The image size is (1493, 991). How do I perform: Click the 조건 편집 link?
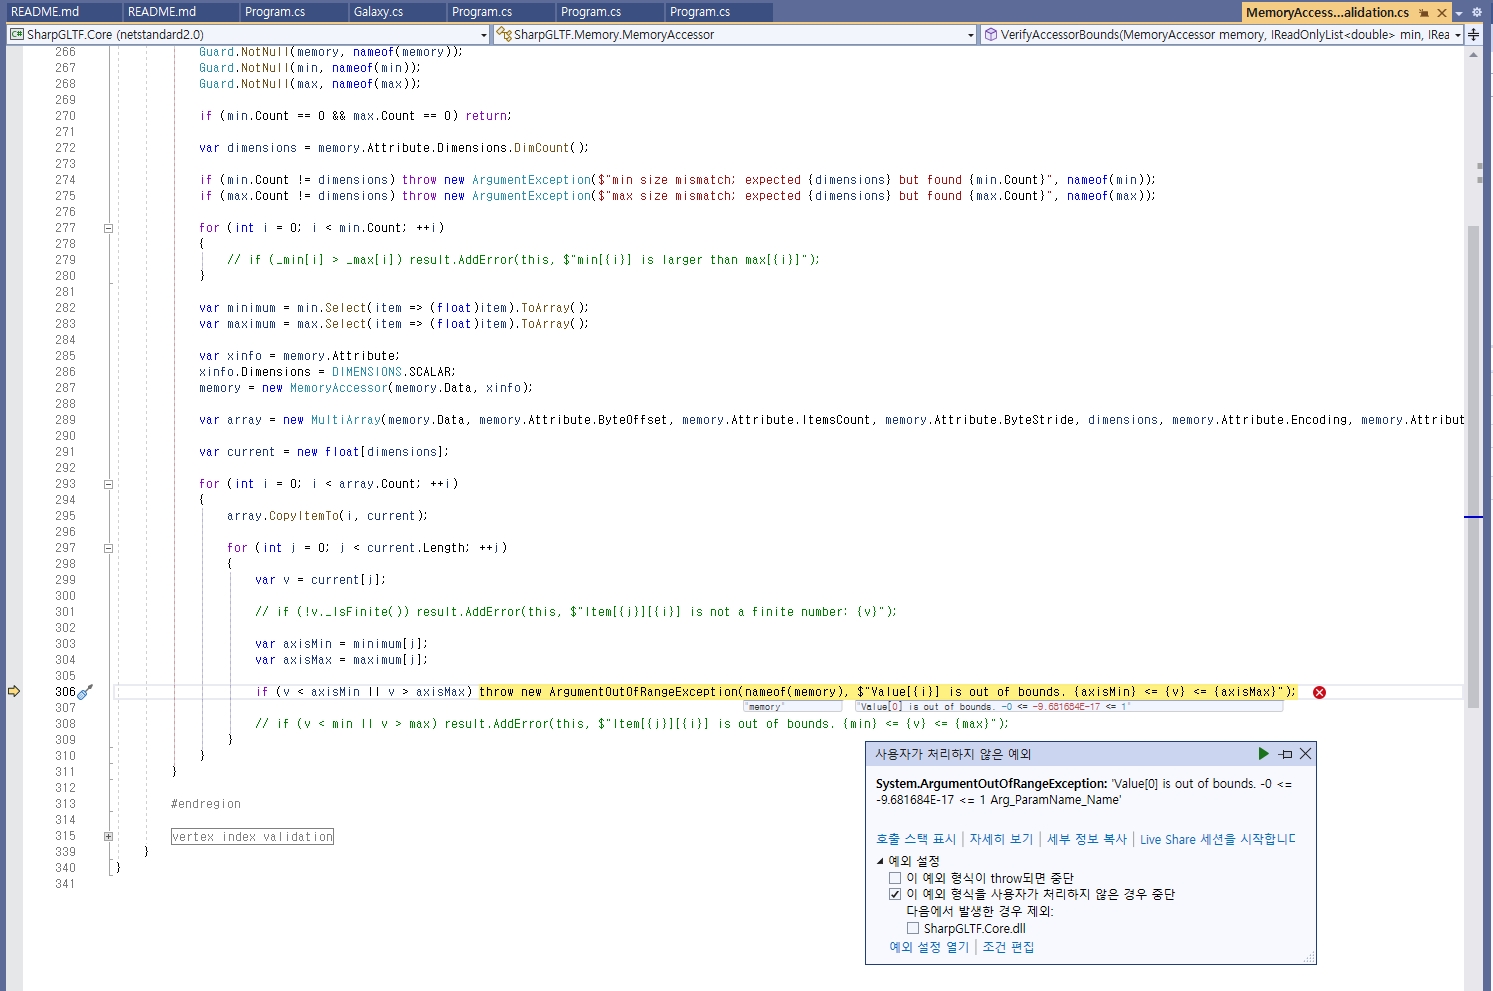[x=1008, y=947]
